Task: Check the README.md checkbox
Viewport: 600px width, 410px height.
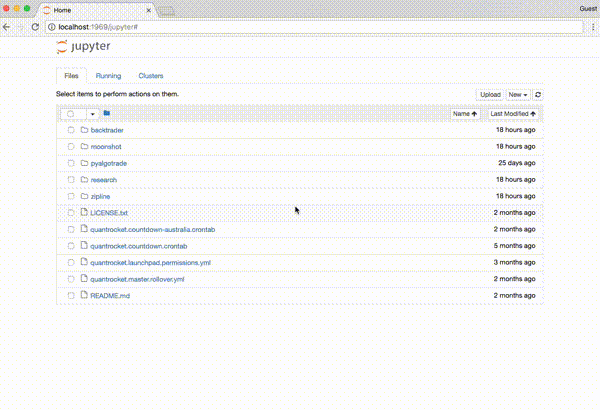Action: [x=71, y=296]
